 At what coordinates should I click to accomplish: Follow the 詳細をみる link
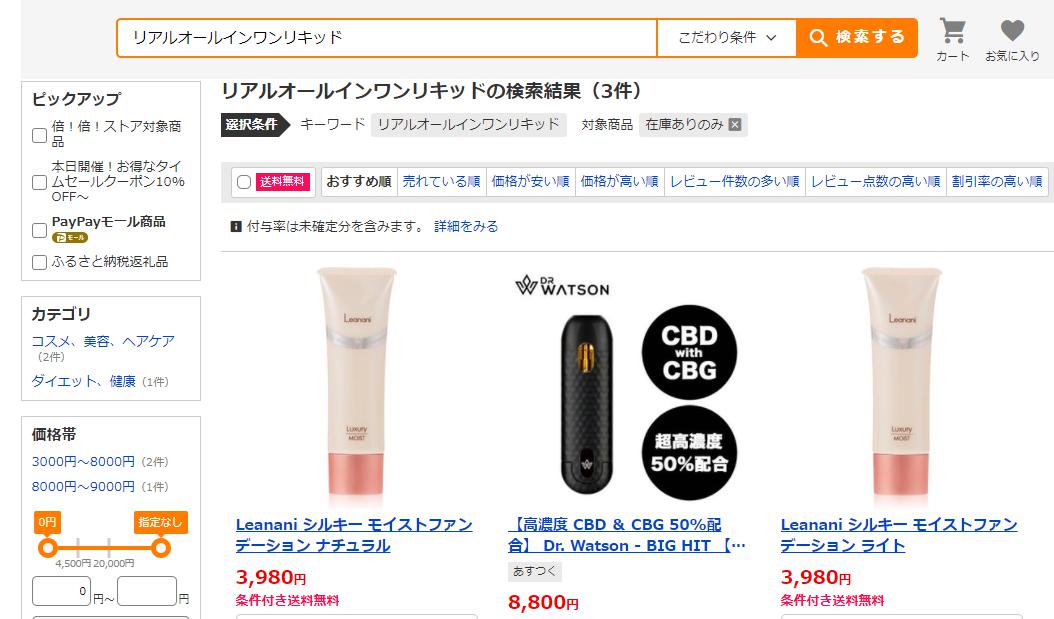tap(466, 226)
